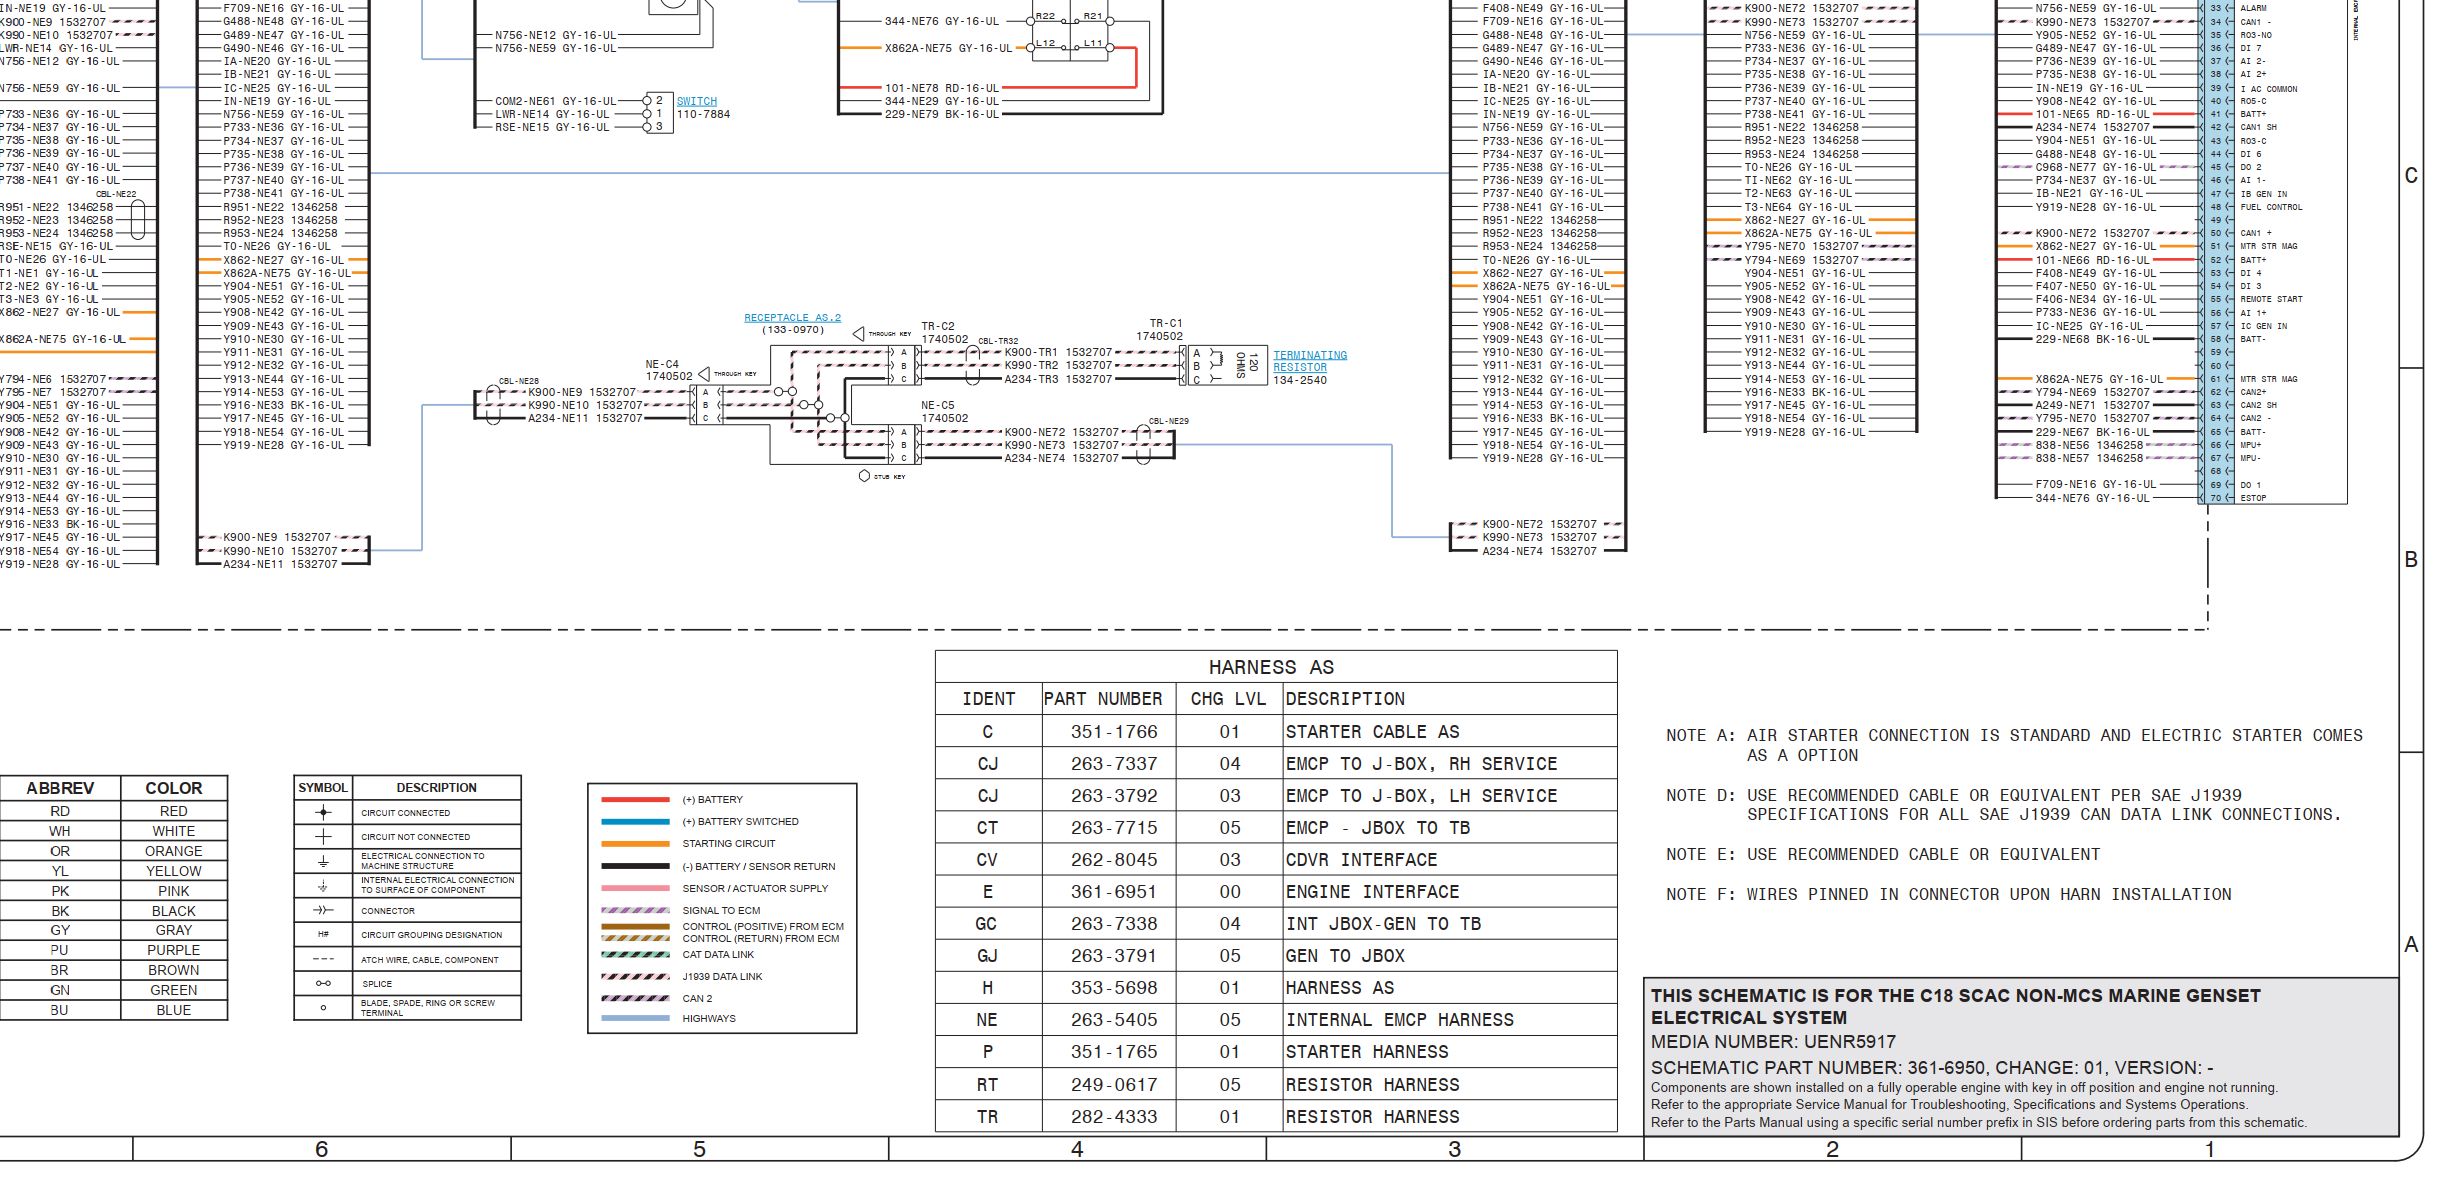Click the FUEL CONTROL pin label
This screenshot has width=2460, height=1182.
[2271, 208]
